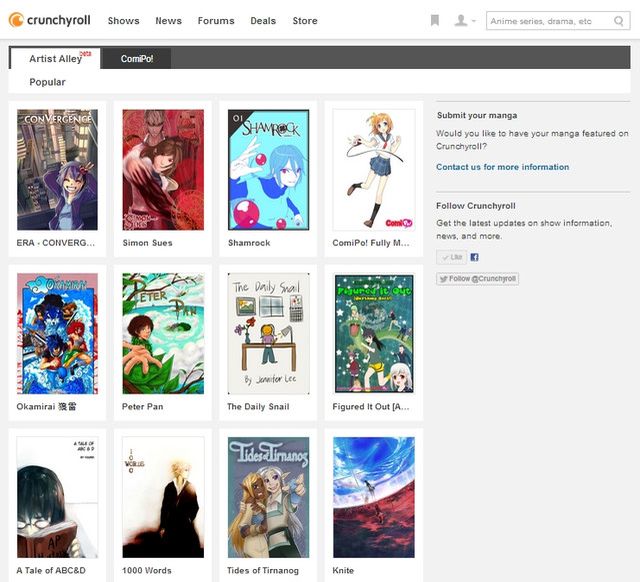Screen dimensions: 640x582
Task: Click the A Tale of ABC&D title
Action: pos(51,570)
